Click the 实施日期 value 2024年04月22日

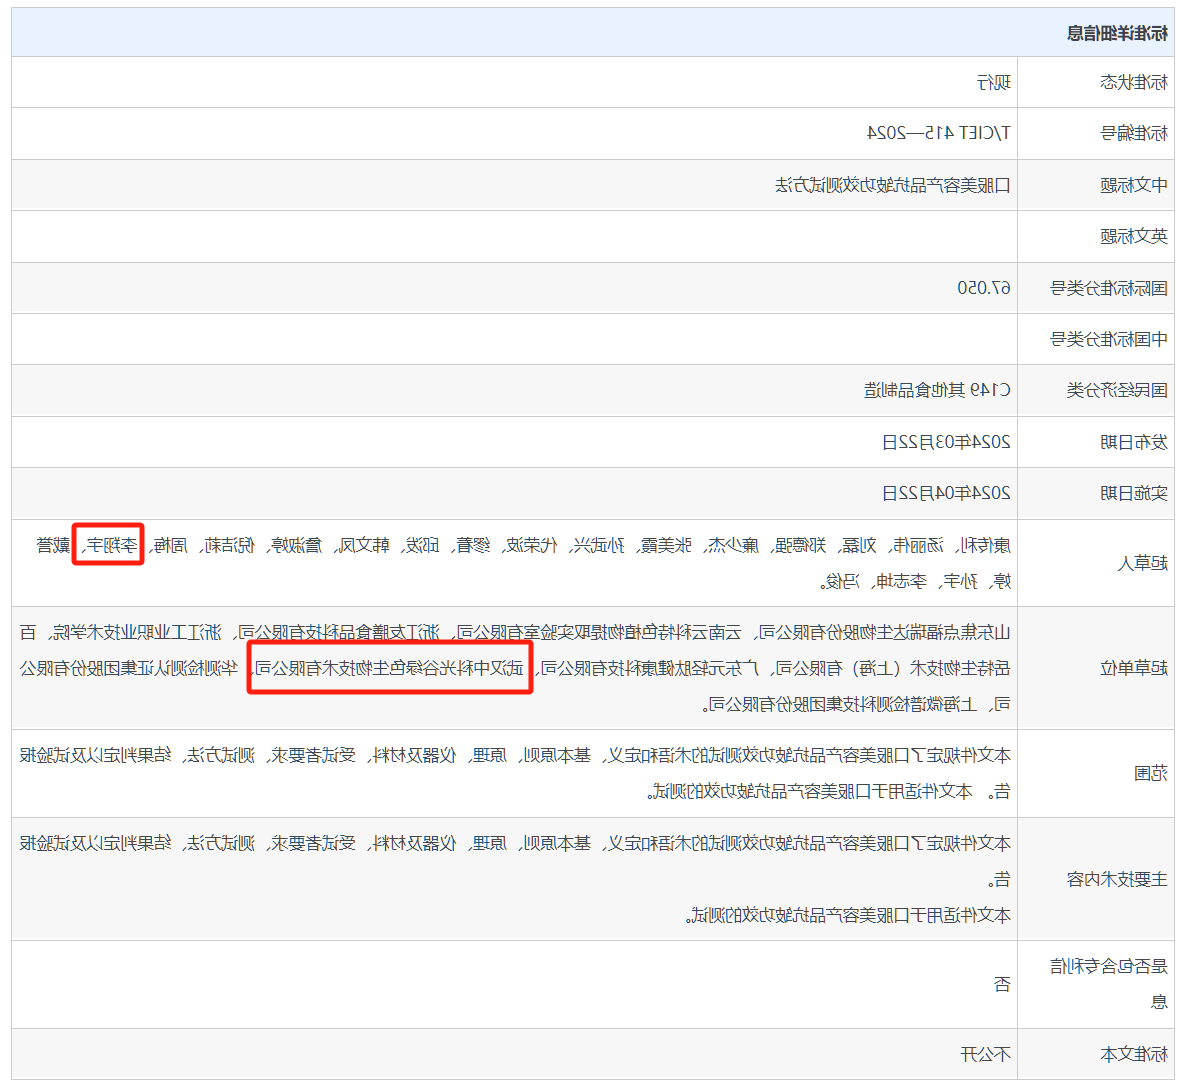[x=946, y=494]
